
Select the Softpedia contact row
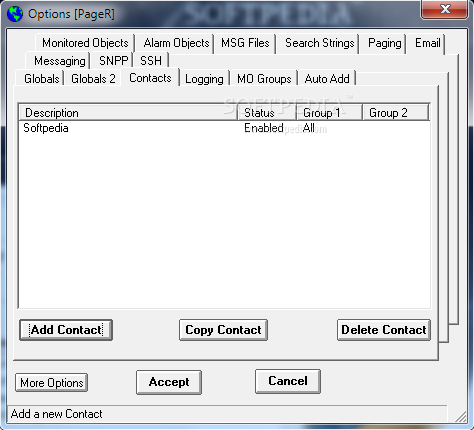(224, 128)
